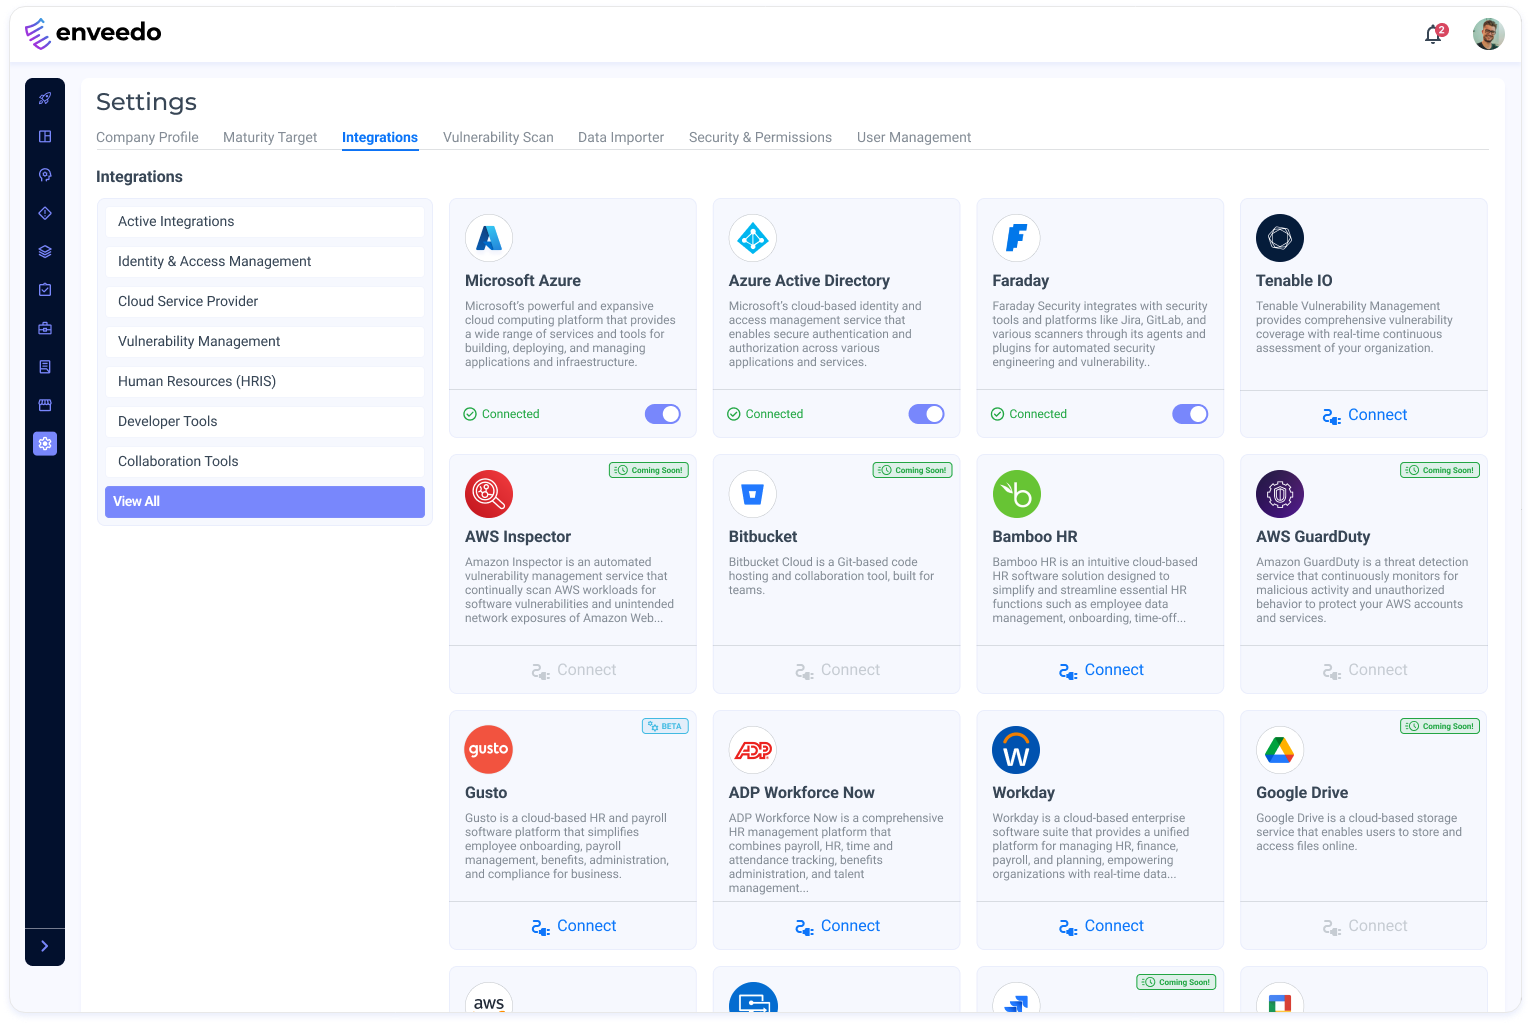Click the Bitbucket logo icon
Viewport: 1531px width, 1025px height.
click(x=753, y=494)
